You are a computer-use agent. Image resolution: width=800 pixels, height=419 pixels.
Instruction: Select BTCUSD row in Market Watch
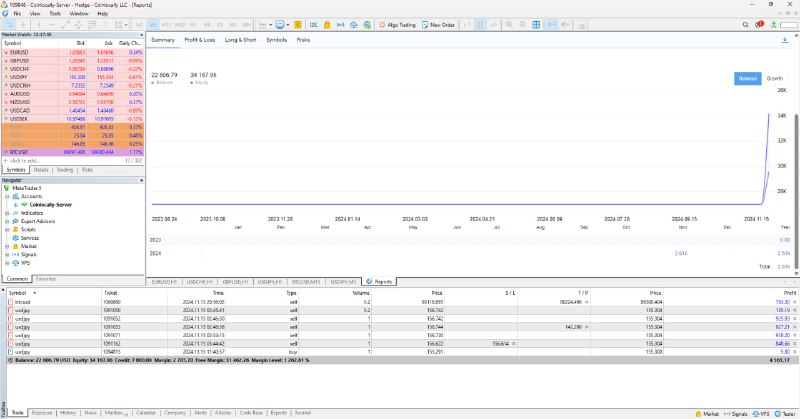(72, 152)
